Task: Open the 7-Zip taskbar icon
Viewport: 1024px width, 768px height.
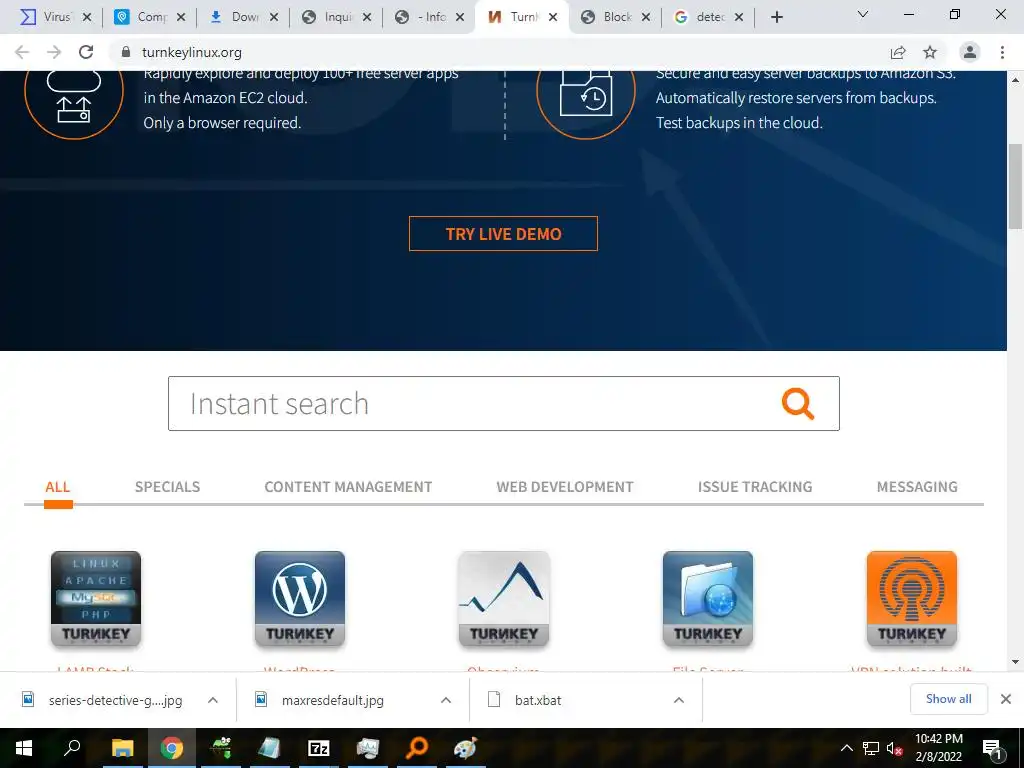Action: 318,748
